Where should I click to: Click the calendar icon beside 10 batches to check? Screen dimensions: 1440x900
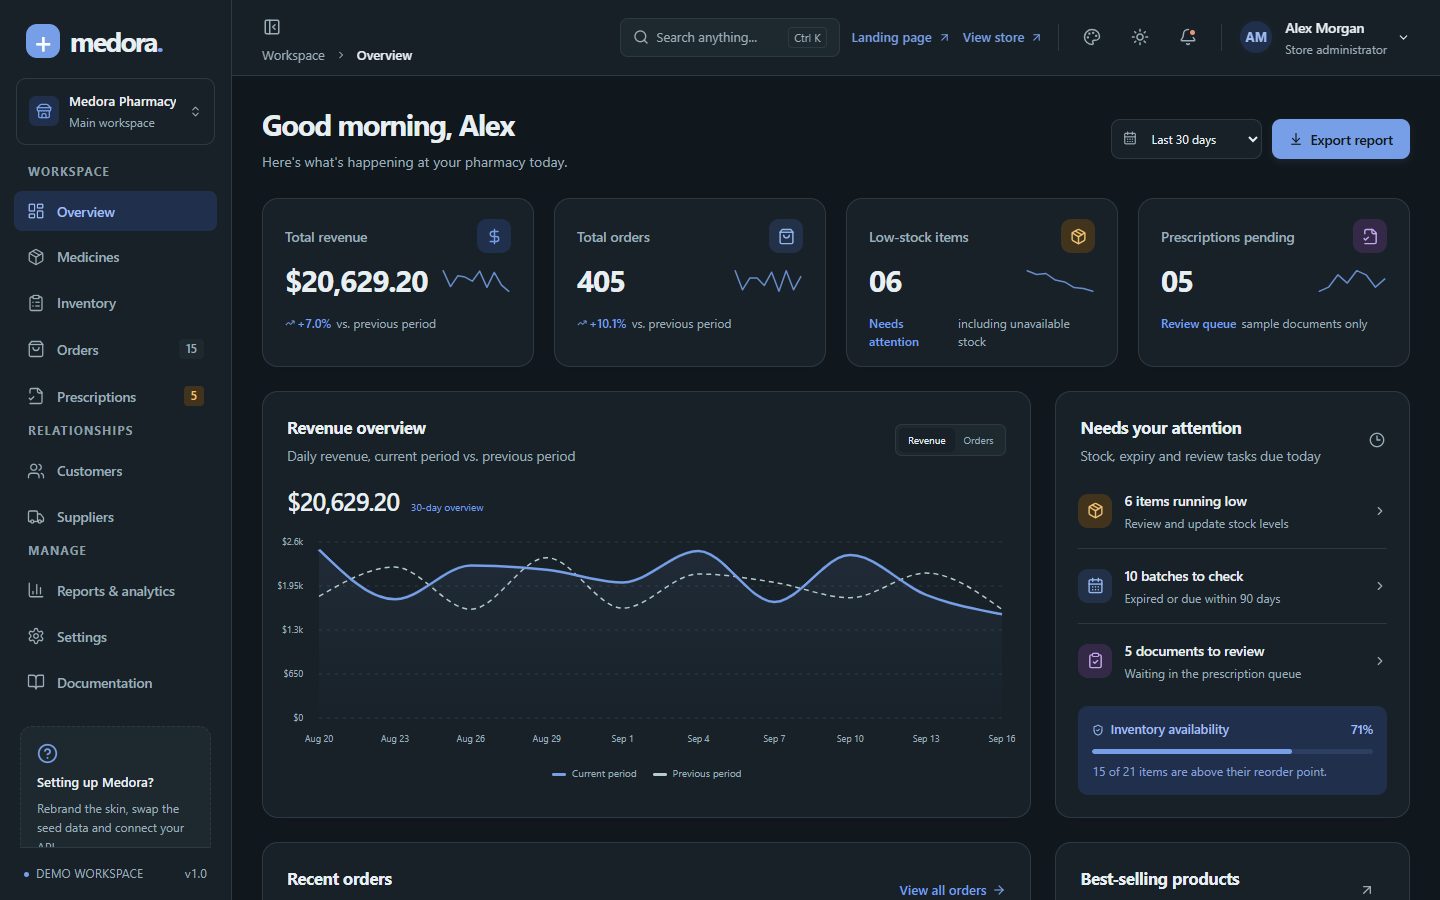click(1095, 586)
